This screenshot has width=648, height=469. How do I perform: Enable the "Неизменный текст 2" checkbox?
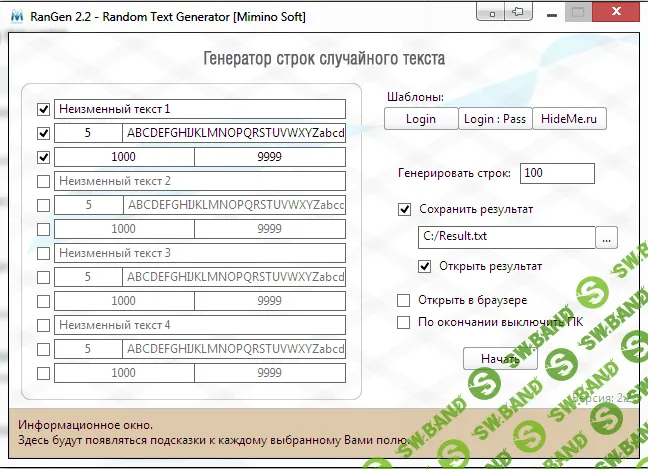pos(43,181)
